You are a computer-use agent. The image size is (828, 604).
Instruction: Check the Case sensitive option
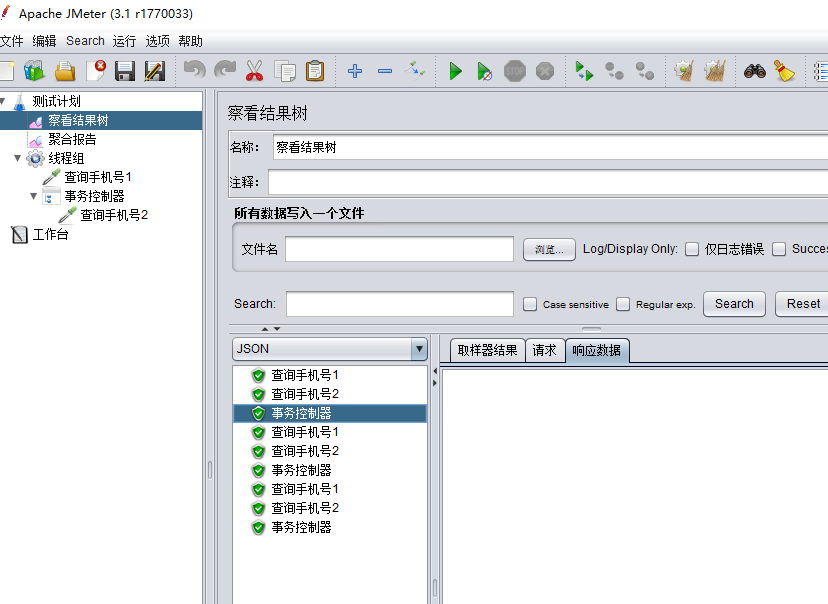point(530,304)
